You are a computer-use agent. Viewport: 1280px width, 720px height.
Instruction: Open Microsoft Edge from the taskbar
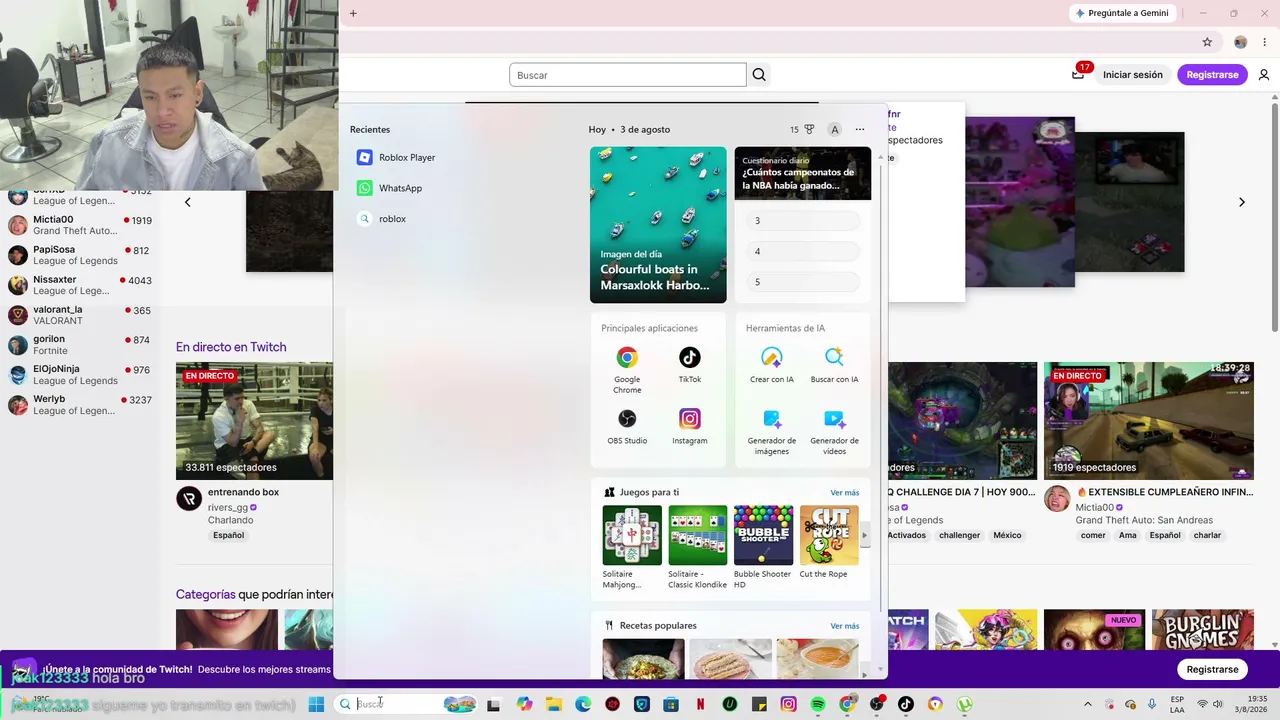click(583, 704)
